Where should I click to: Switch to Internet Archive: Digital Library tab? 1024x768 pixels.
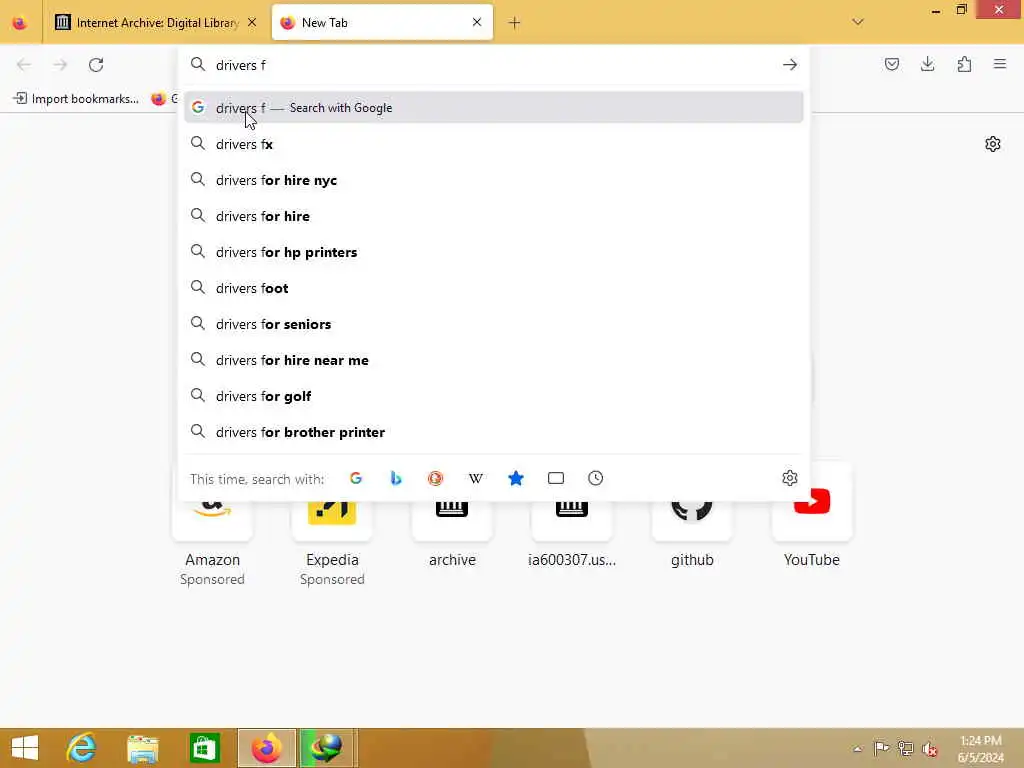tap(157, 23)
